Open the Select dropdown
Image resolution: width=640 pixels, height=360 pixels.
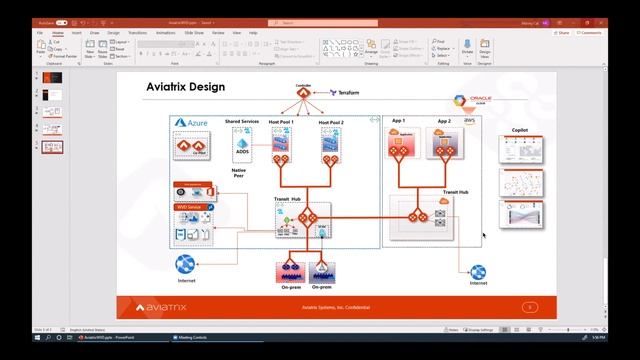(x=441, y=55)
